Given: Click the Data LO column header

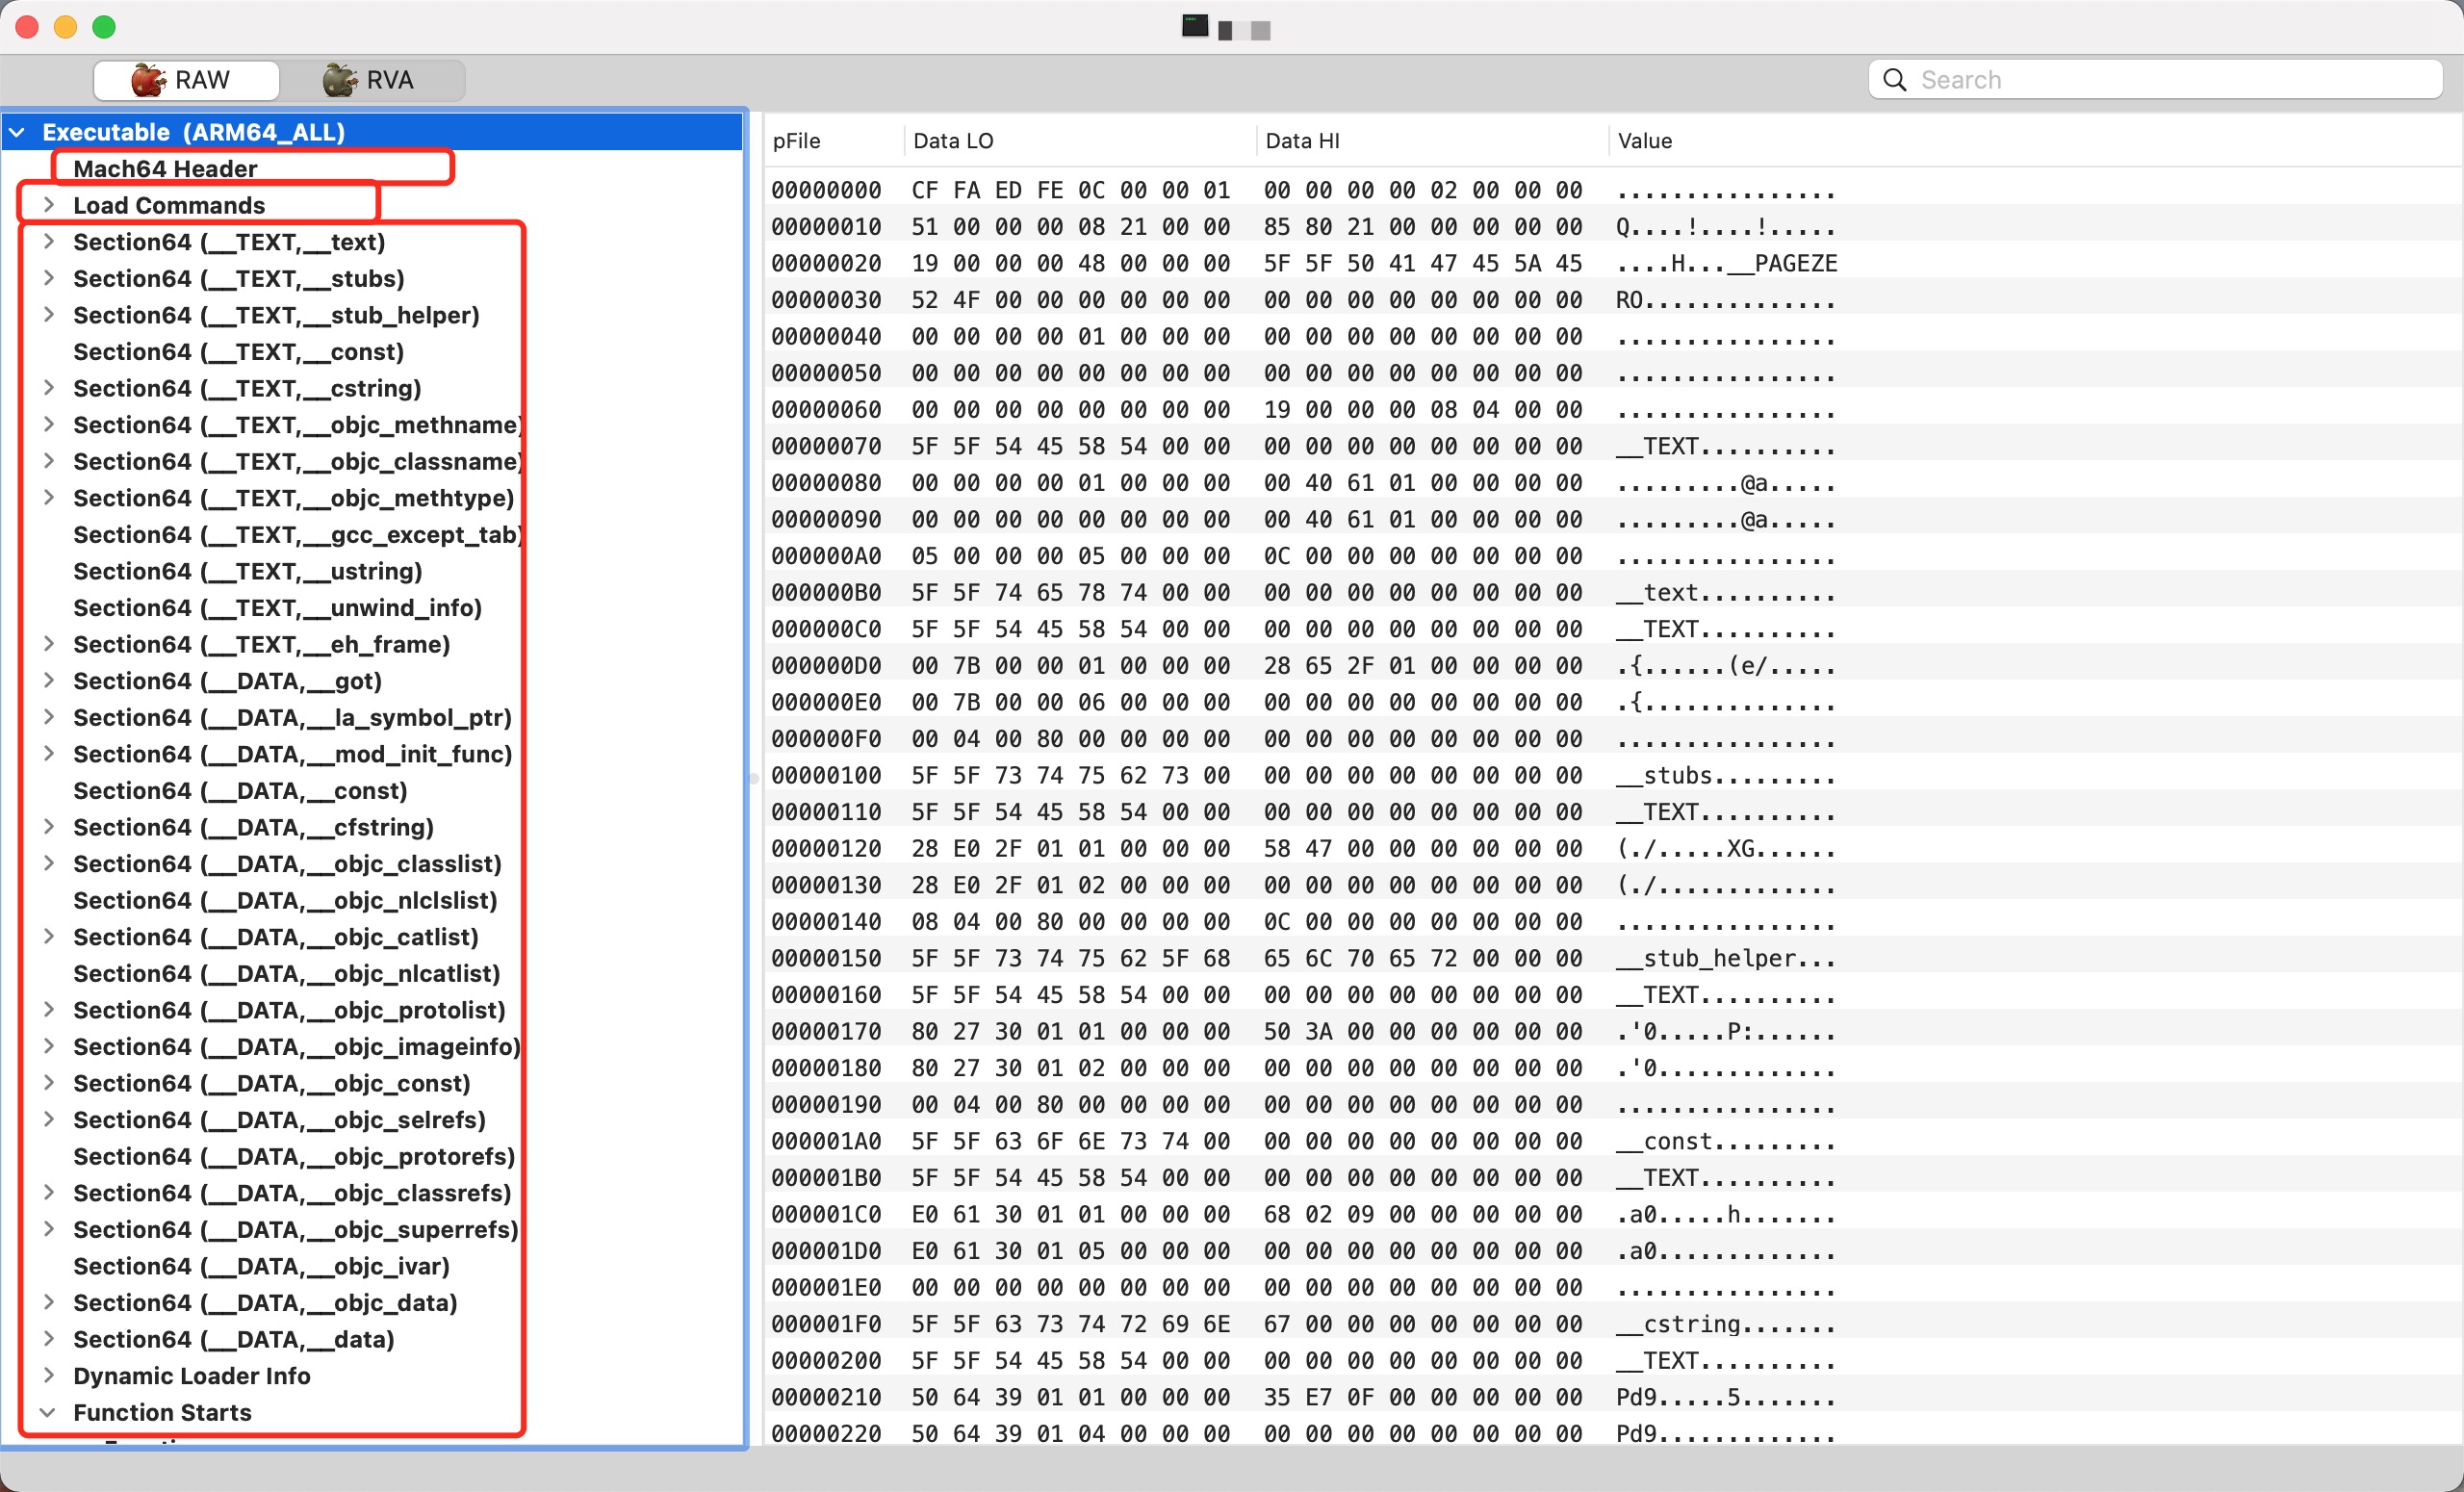Looking at the screenshot, I should [x=953, y=141].
